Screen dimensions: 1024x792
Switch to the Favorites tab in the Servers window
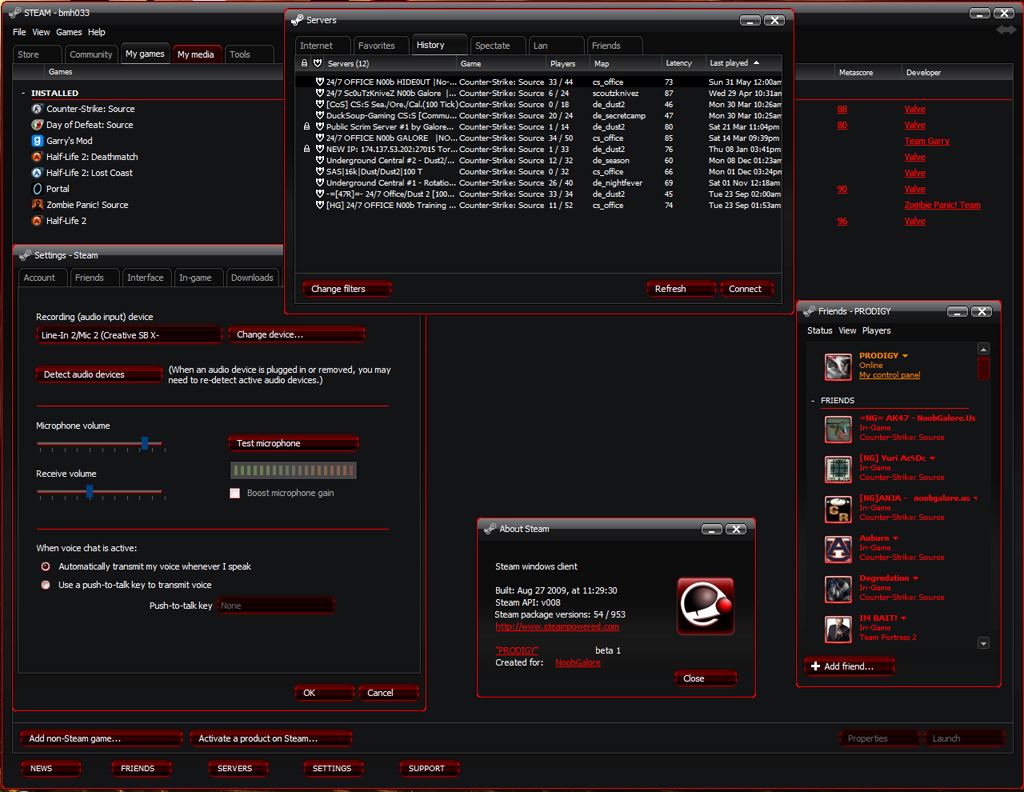380,45
